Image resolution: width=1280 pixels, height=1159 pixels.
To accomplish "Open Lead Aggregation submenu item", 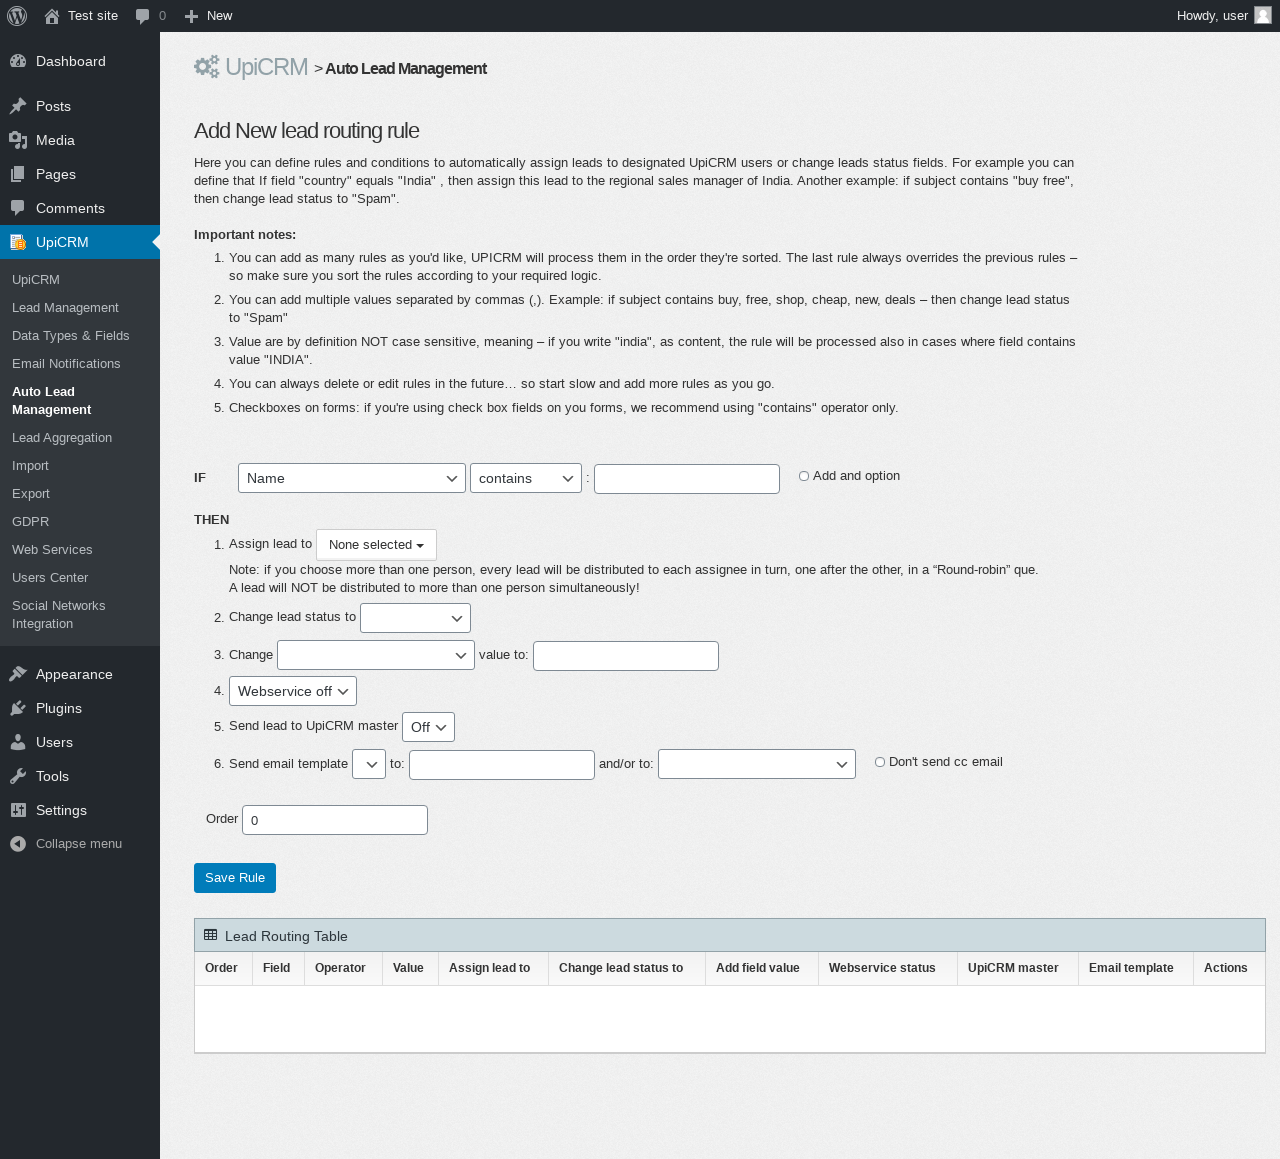I will (62, 437).
